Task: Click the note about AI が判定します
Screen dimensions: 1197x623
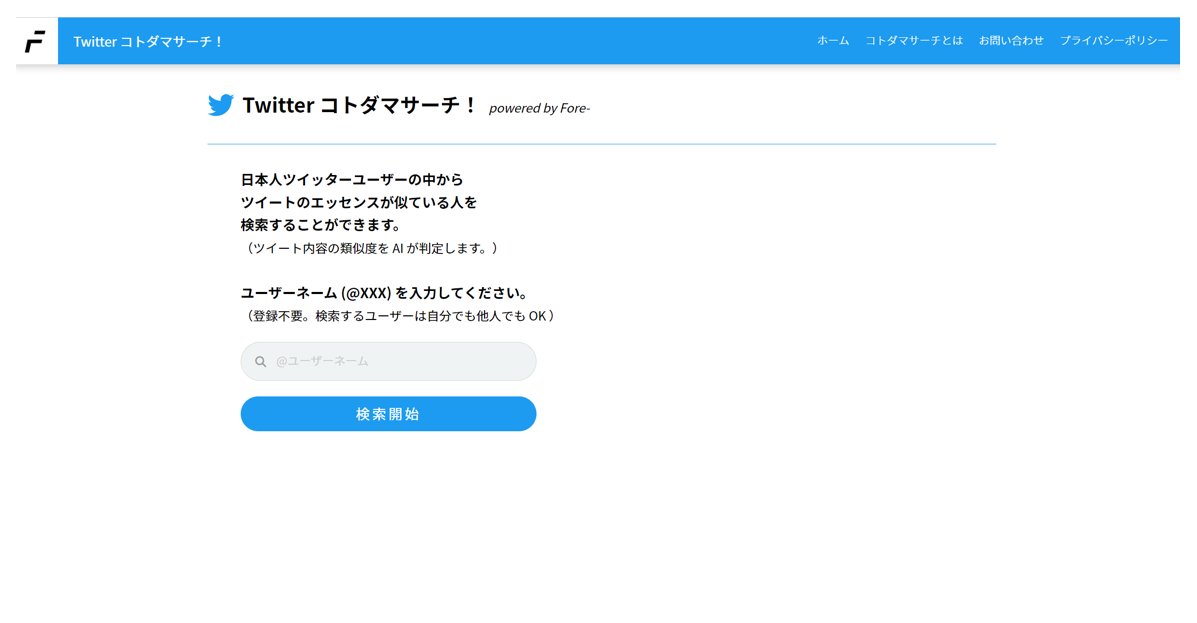Action: tap(370, 248)
